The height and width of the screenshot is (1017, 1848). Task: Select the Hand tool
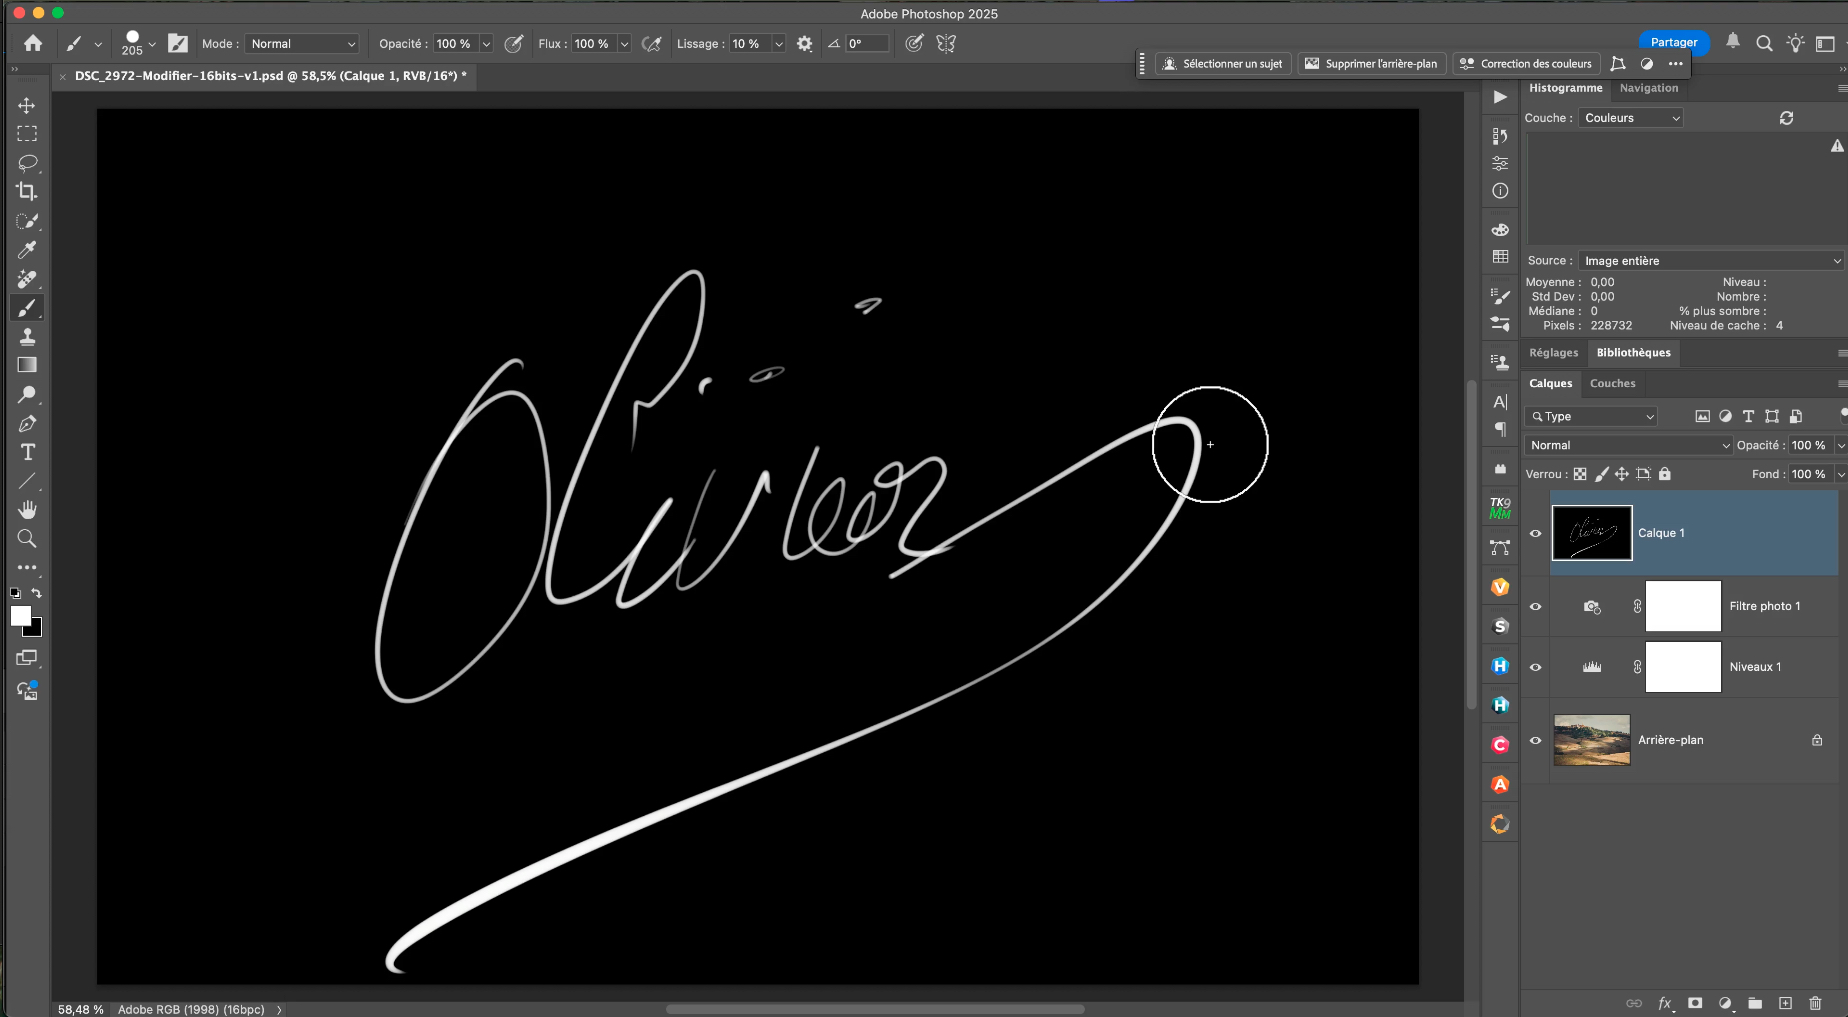pyautogui.click(x=27, y=510)
